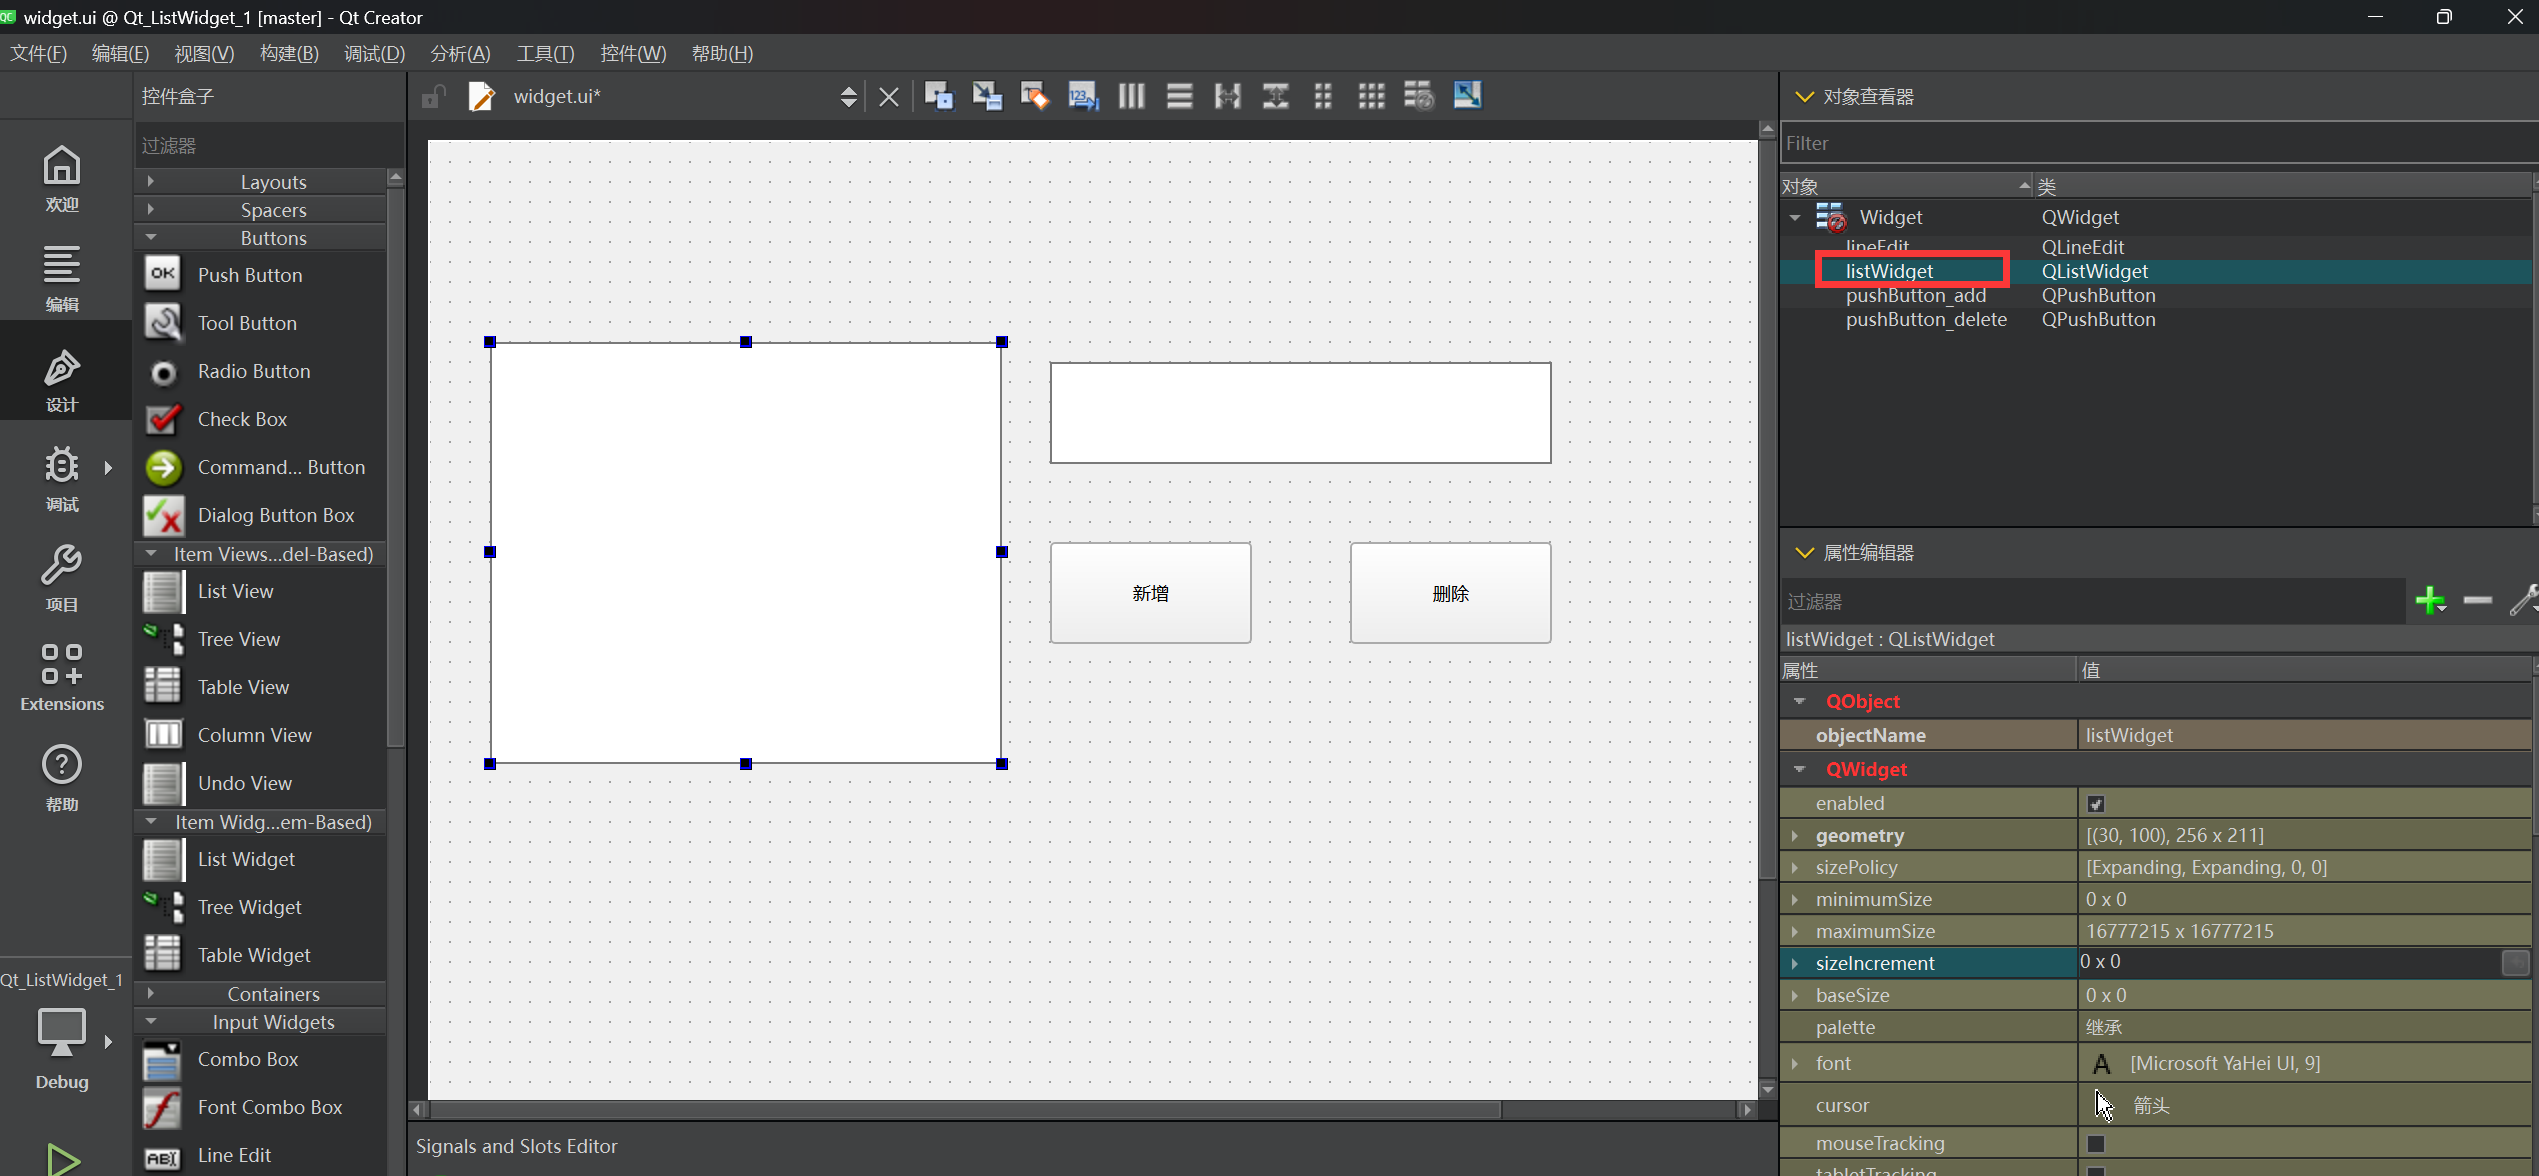Apply Lay Out in Form Layout icon
Screen dimensions: 2539x1176
point(1323,96)
